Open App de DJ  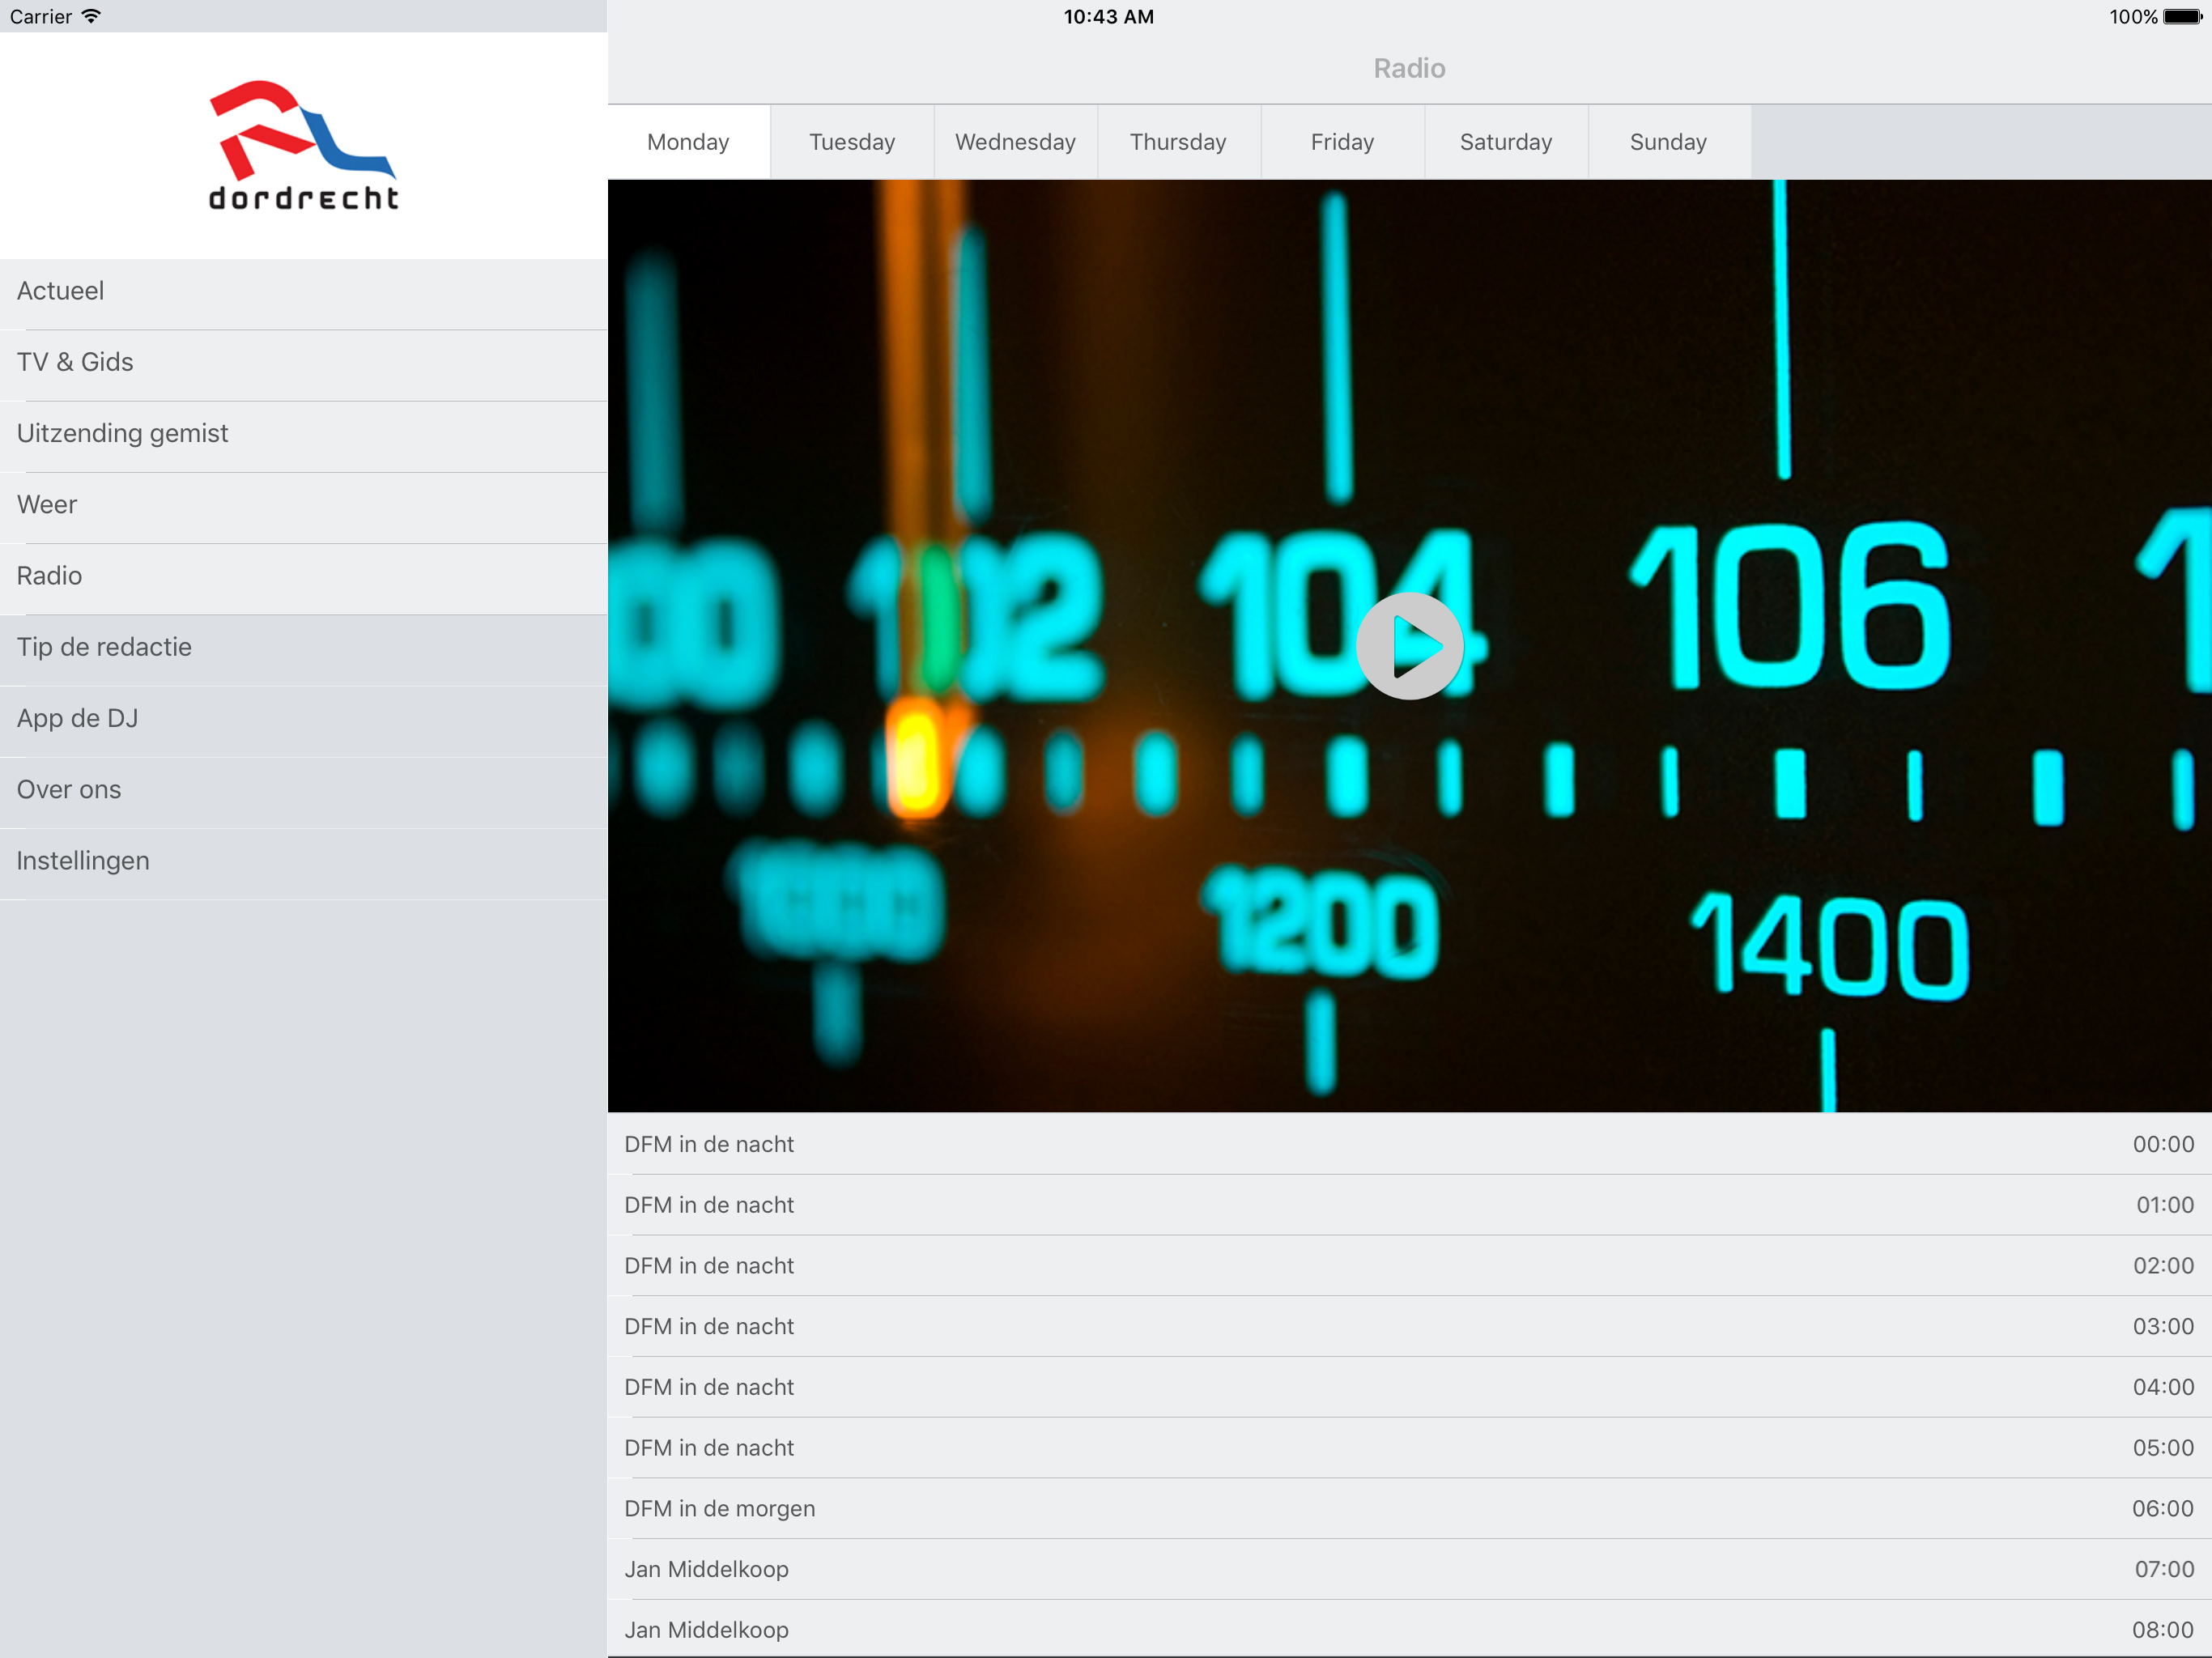click(304, 721)
